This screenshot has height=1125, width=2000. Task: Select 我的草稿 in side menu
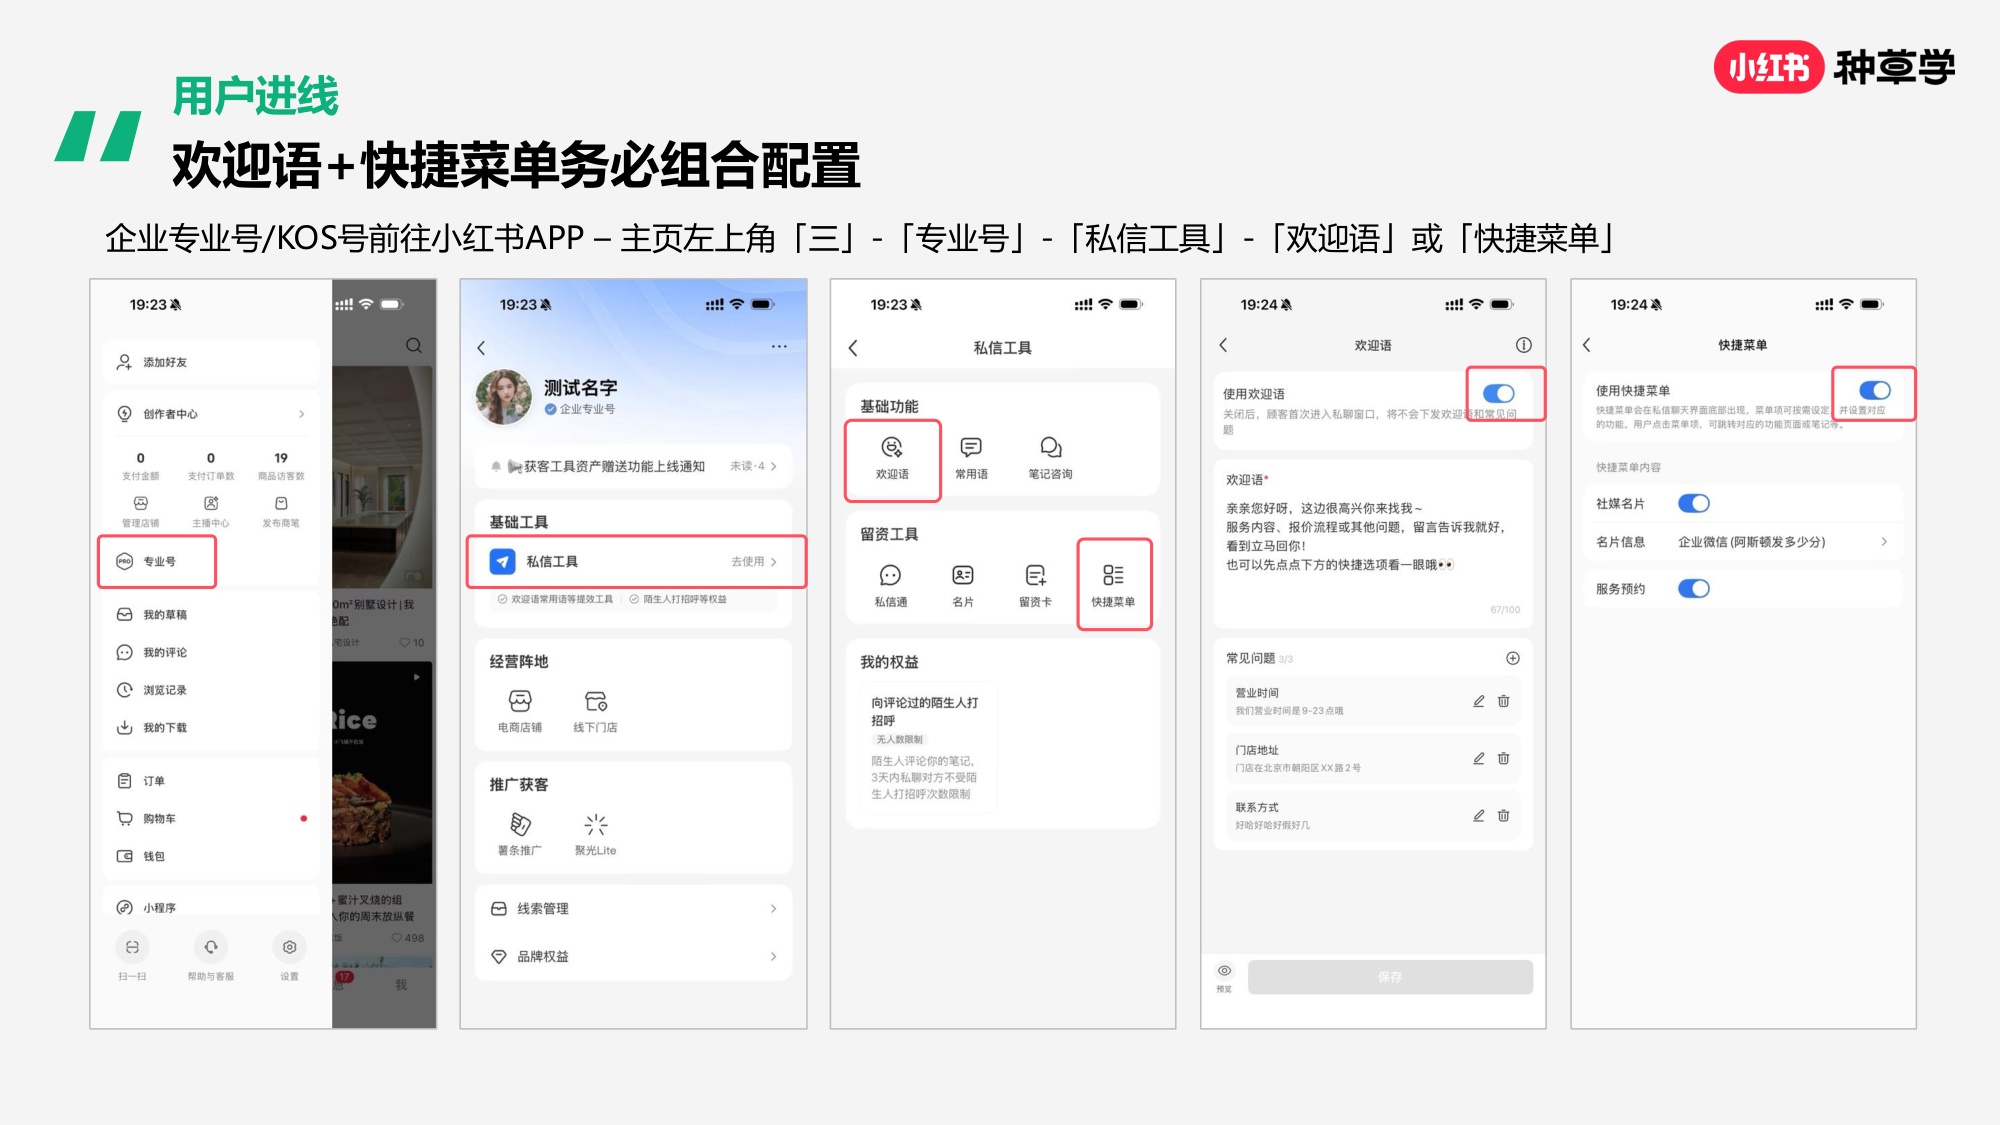210,614
